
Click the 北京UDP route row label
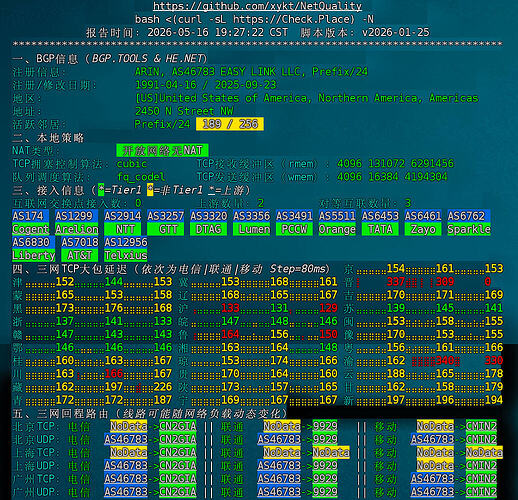coord(36,440)
